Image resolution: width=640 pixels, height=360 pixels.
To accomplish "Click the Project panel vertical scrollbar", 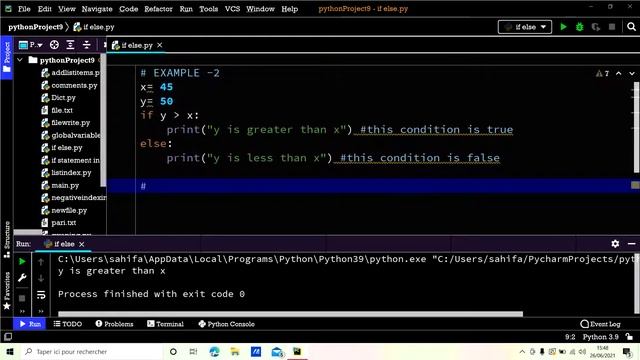I will pos(103,120).
